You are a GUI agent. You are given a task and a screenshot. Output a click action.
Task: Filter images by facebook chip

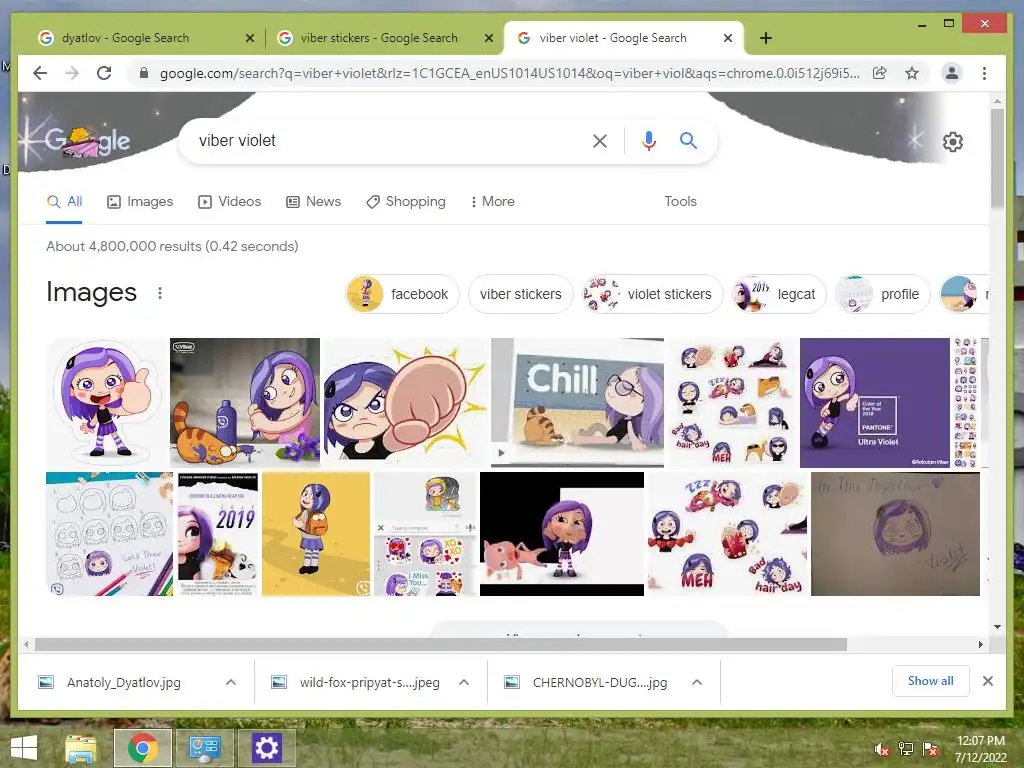pyautogui.click(x=402, y=294)
